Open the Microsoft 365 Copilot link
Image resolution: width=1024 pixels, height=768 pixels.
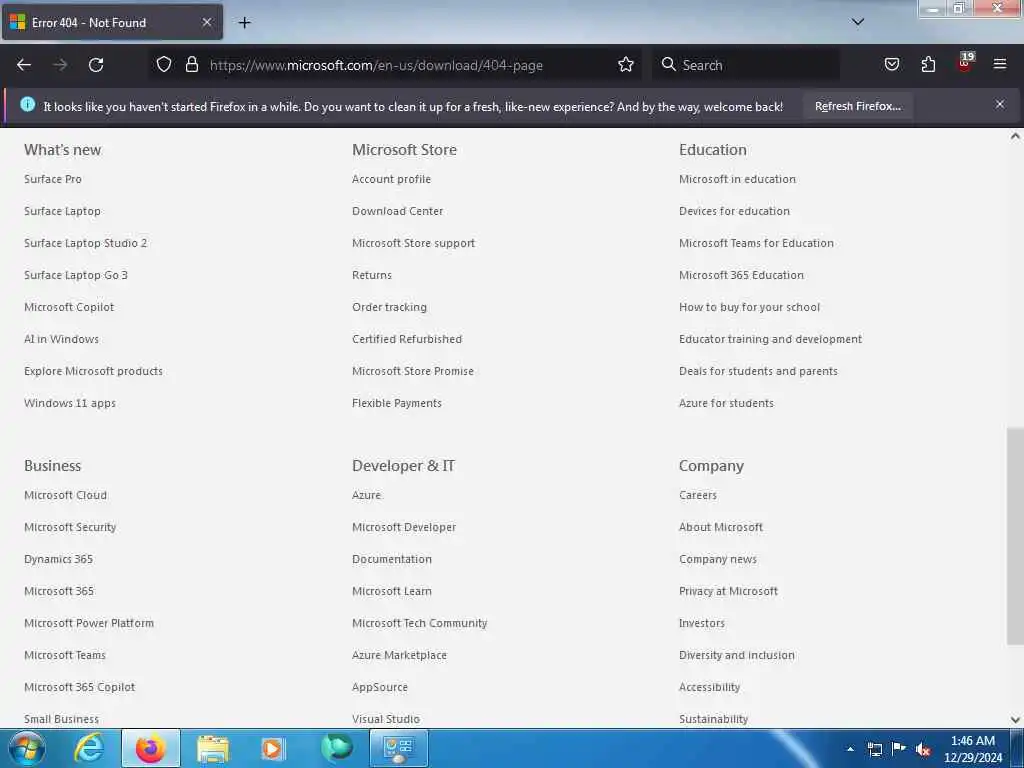80,687
